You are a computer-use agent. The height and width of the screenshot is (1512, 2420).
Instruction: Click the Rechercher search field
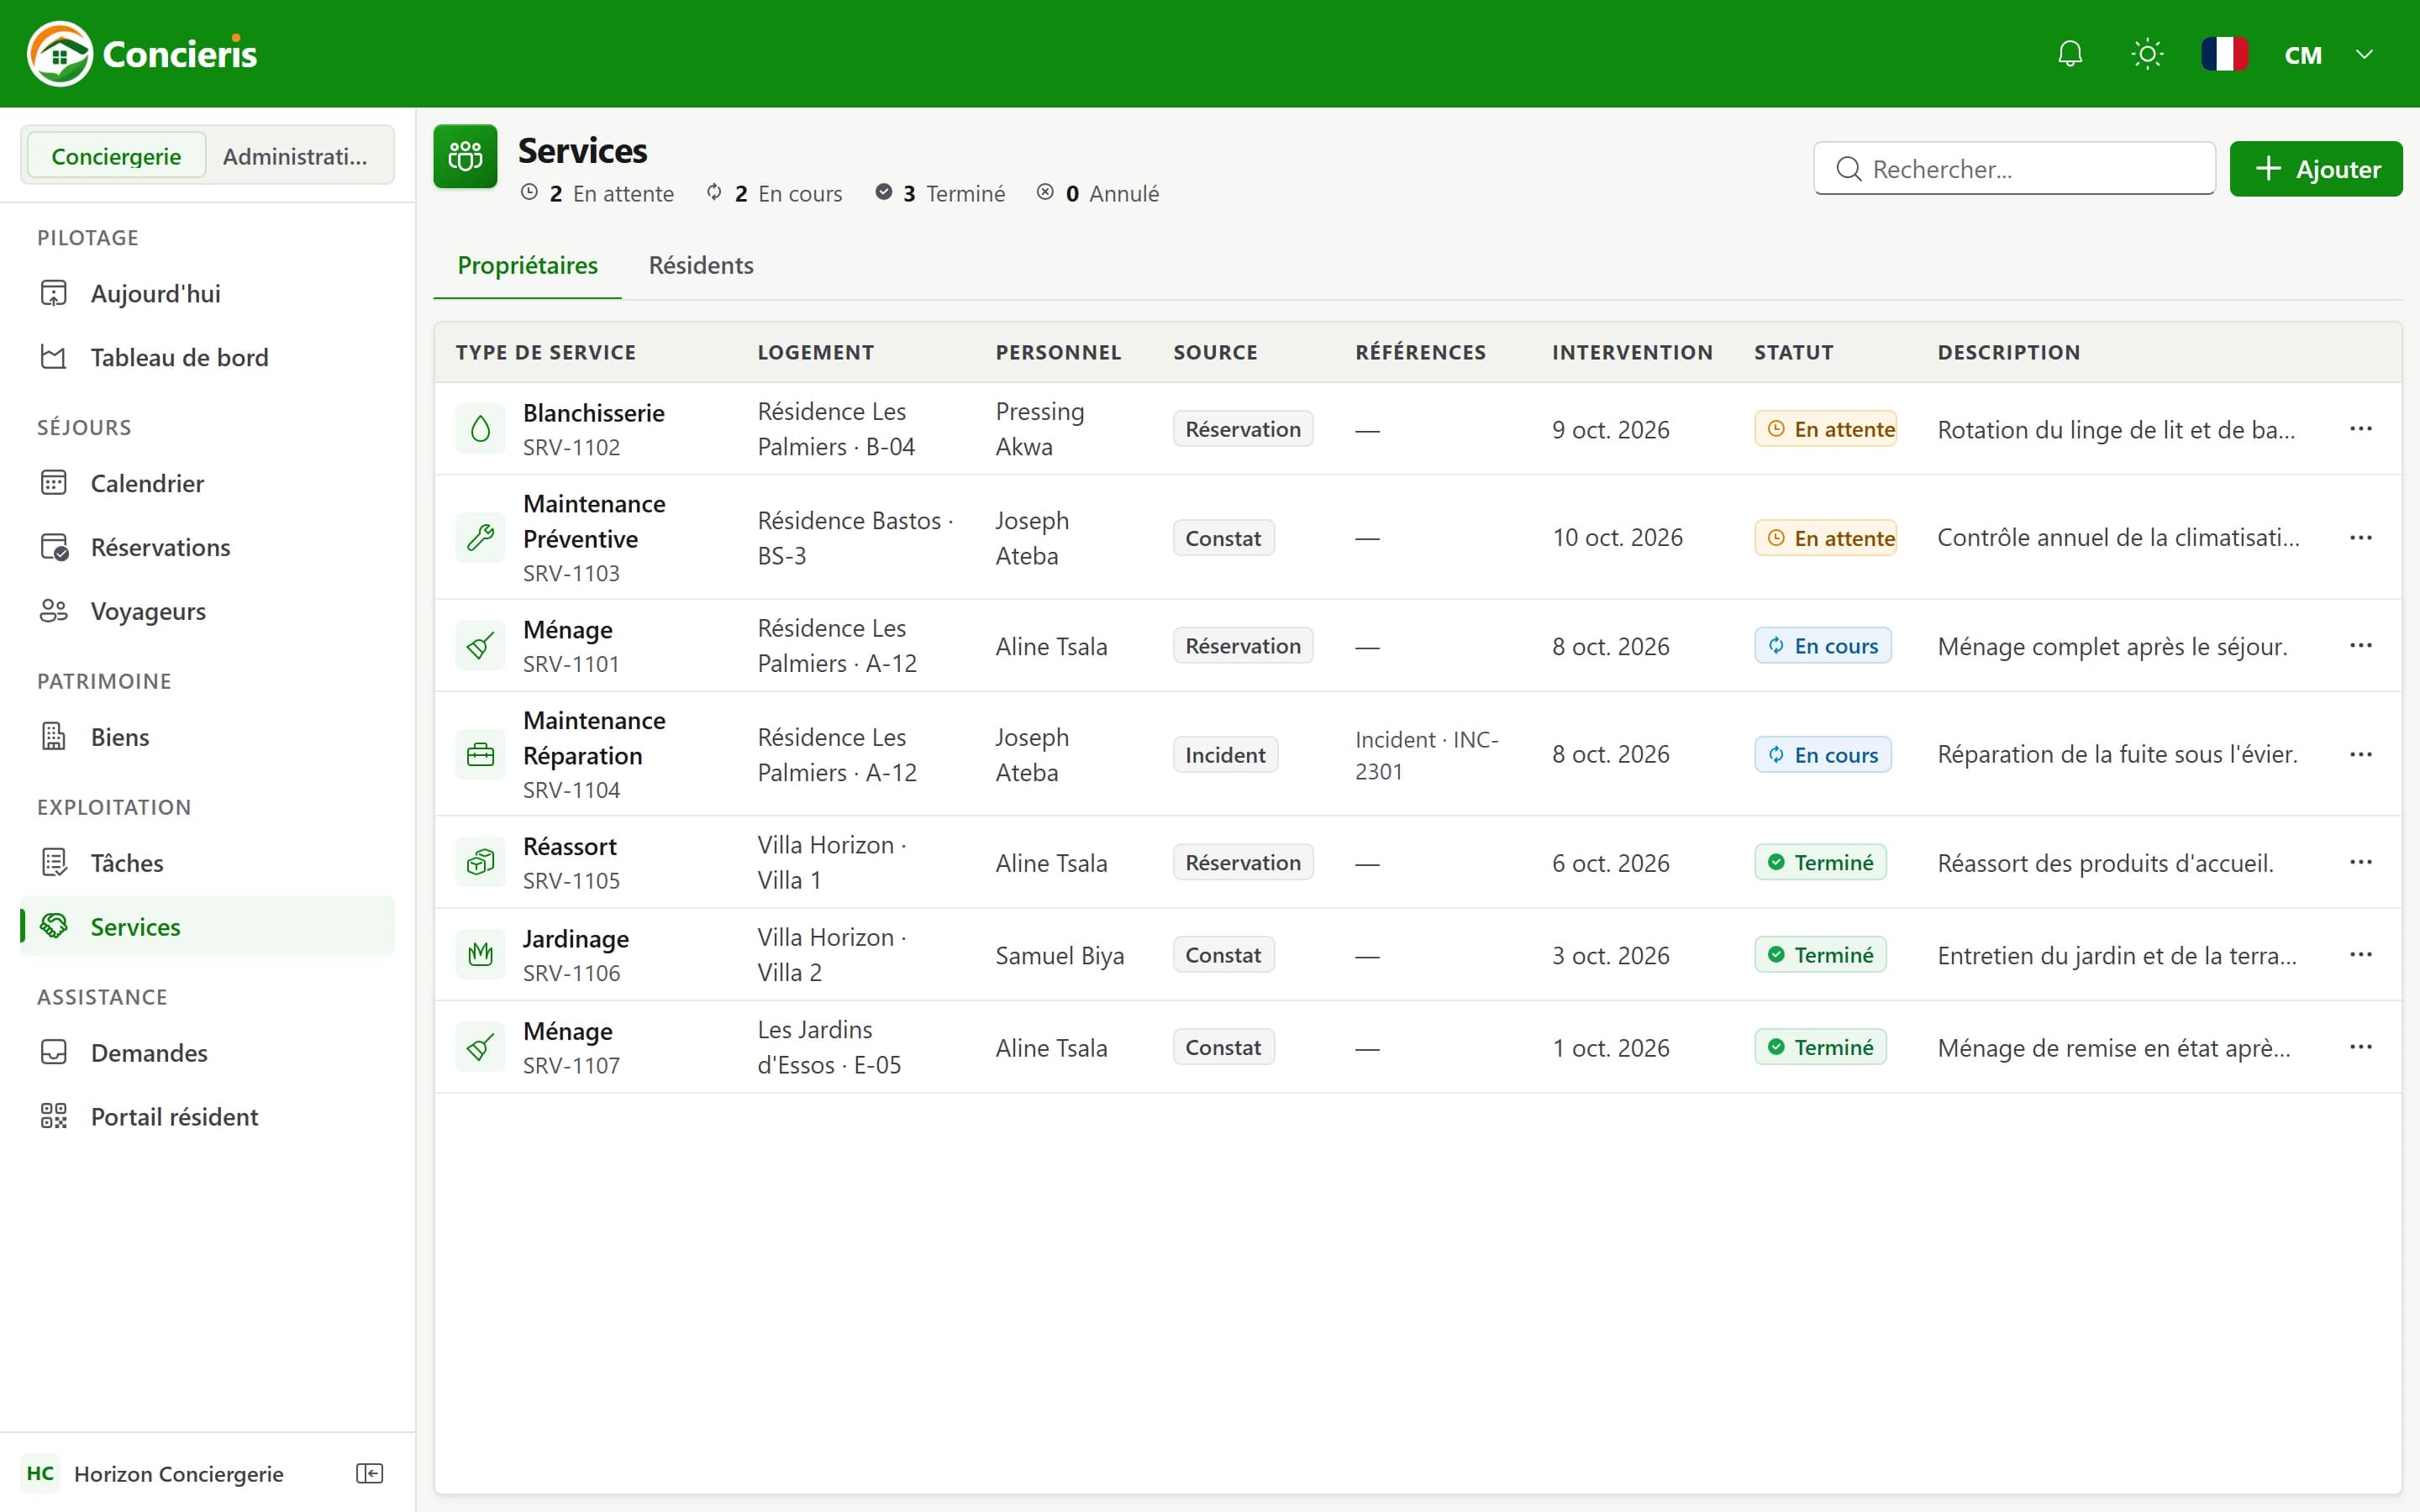click(2014, 169)
